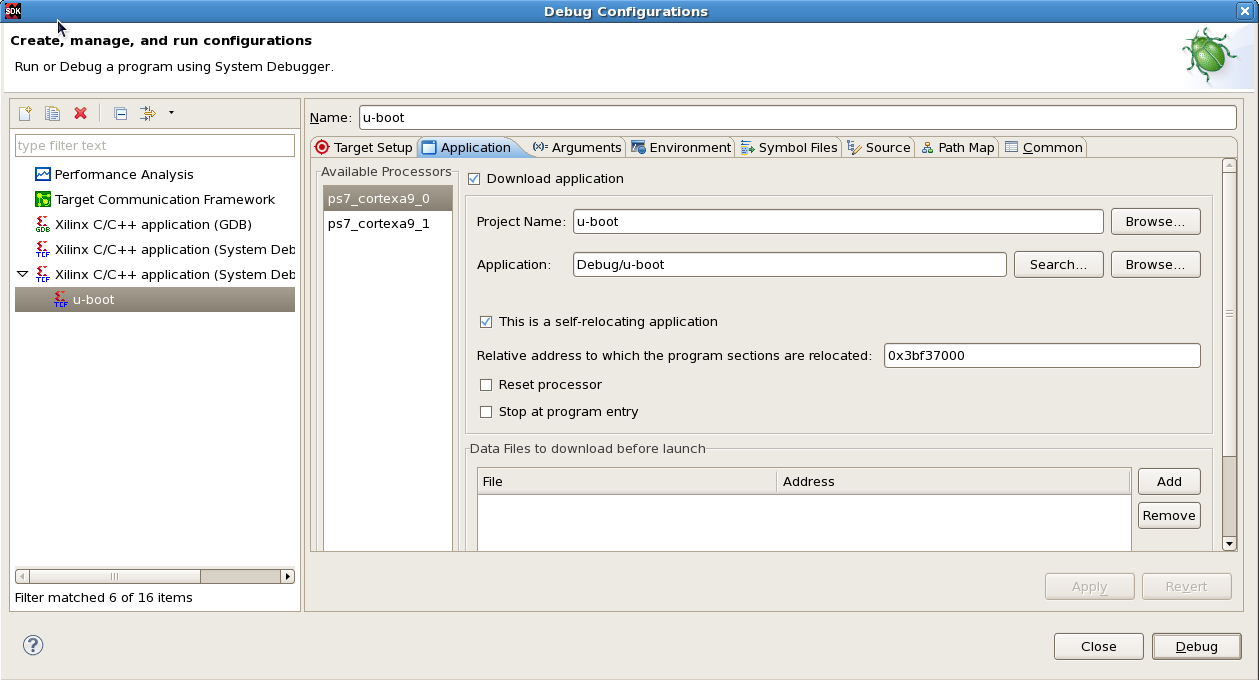
Task: Click the Performance Analysis icon
Action: point(43,174)
